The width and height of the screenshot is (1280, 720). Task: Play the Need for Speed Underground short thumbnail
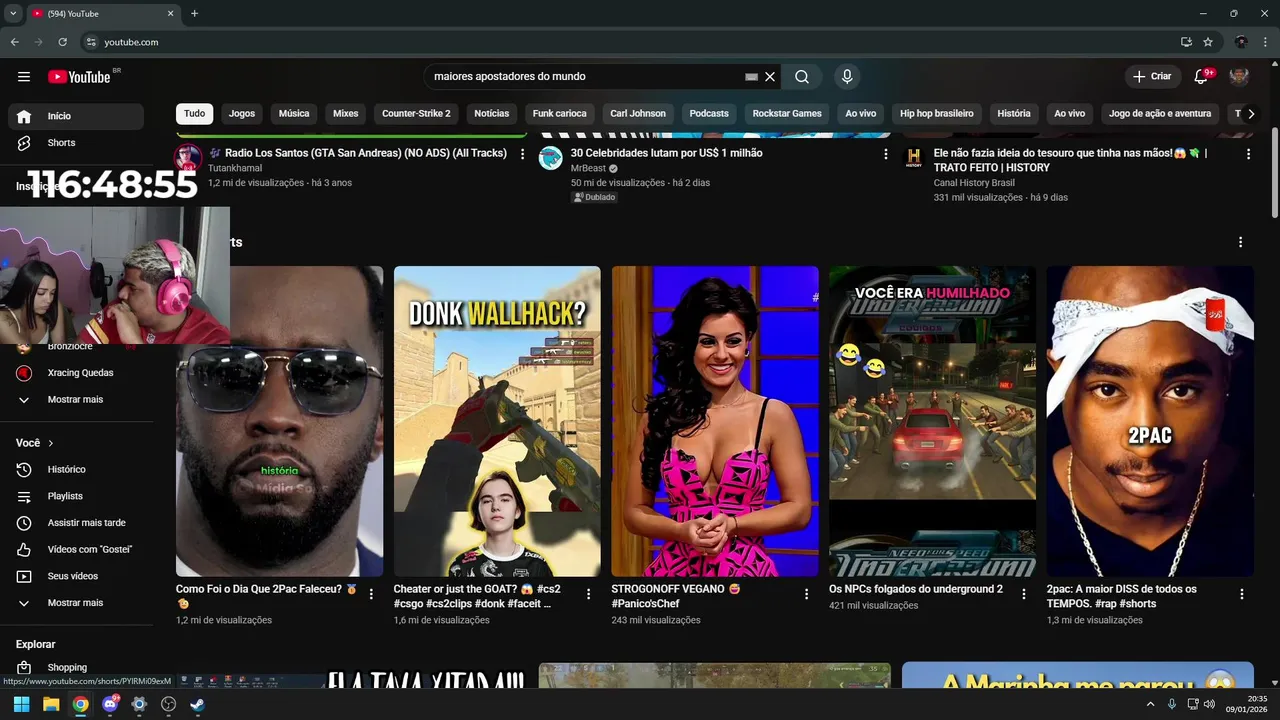click(932, 421)
